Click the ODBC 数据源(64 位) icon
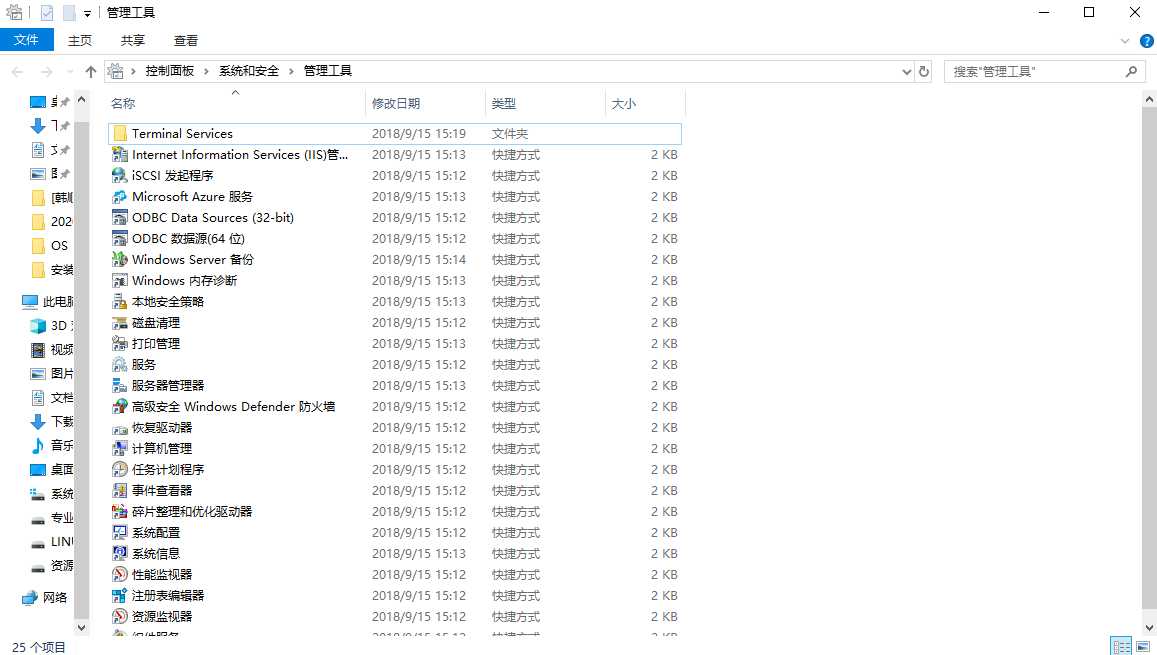The image size is (1157, 655). point(120,238)
